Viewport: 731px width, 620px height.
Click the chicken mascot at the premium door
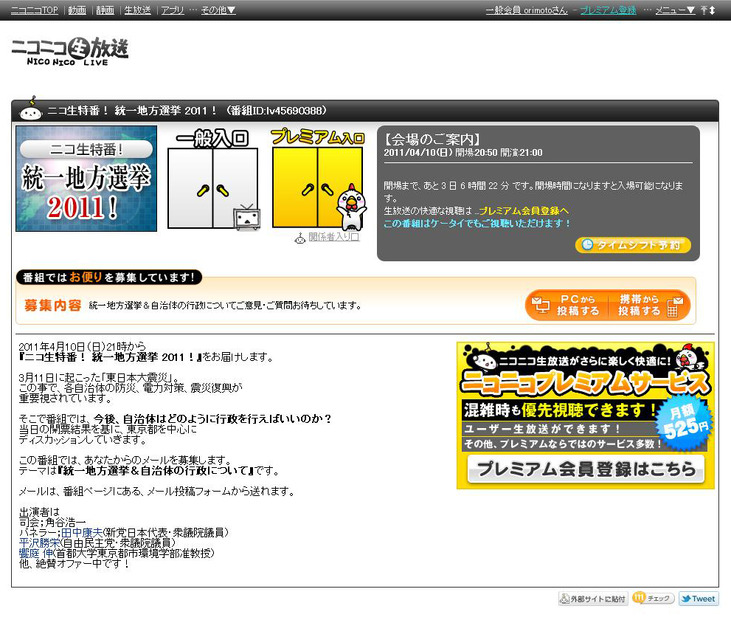[x=351, y=207]
